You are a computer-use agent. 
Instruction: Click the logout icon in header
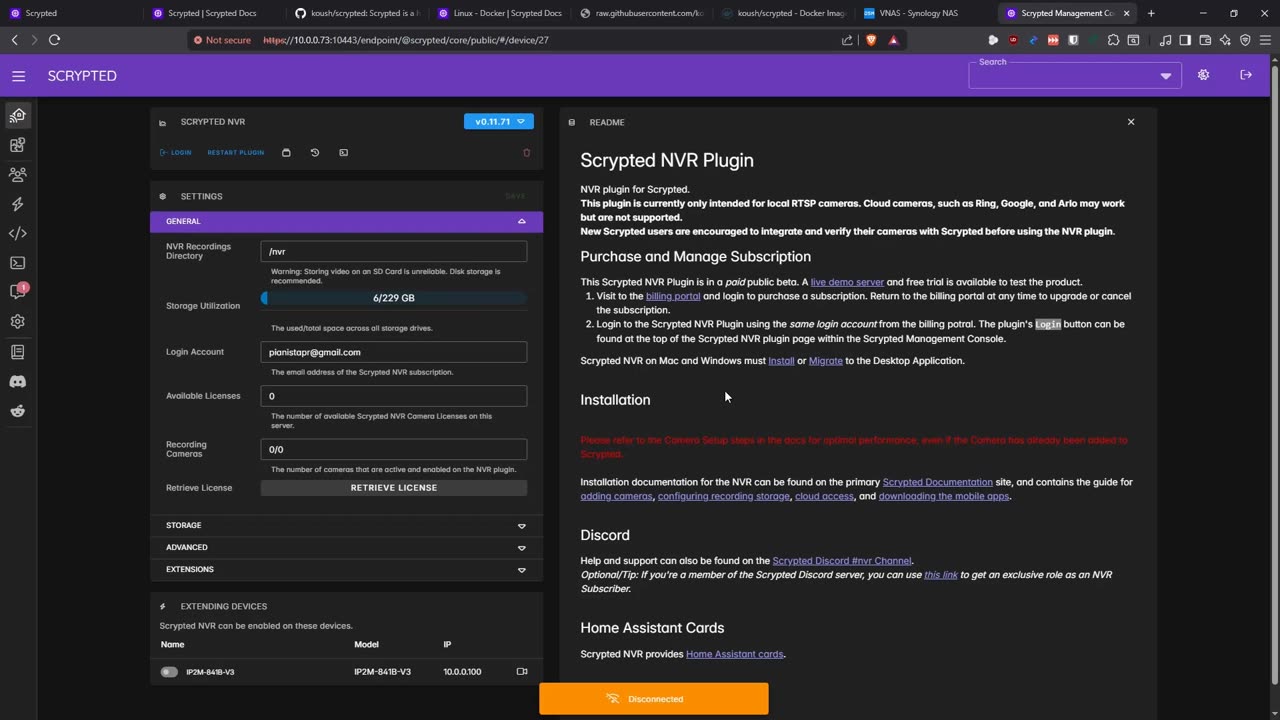coord(1245,75)
